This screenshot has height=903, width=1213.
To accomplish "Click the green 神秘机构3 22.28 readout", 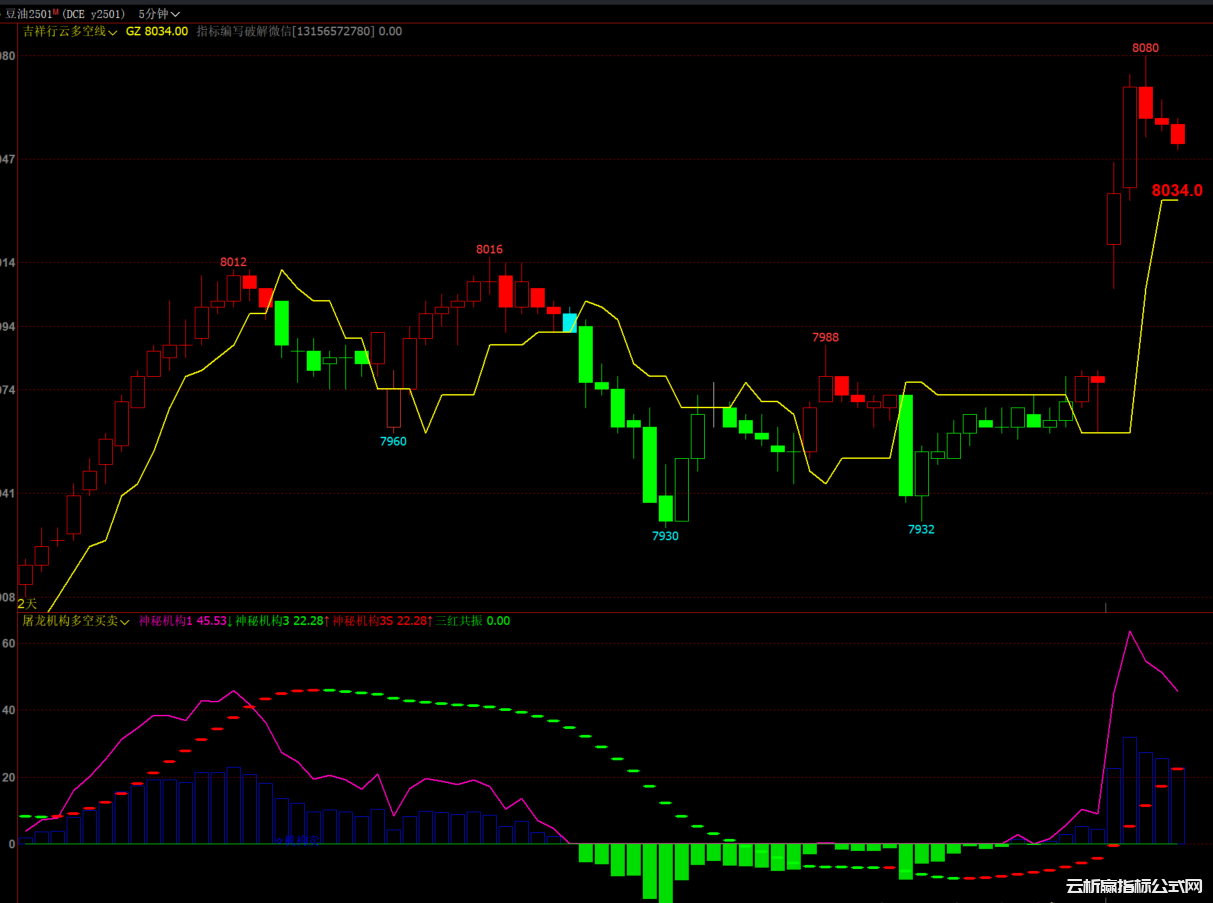I will tap(283, 621).
